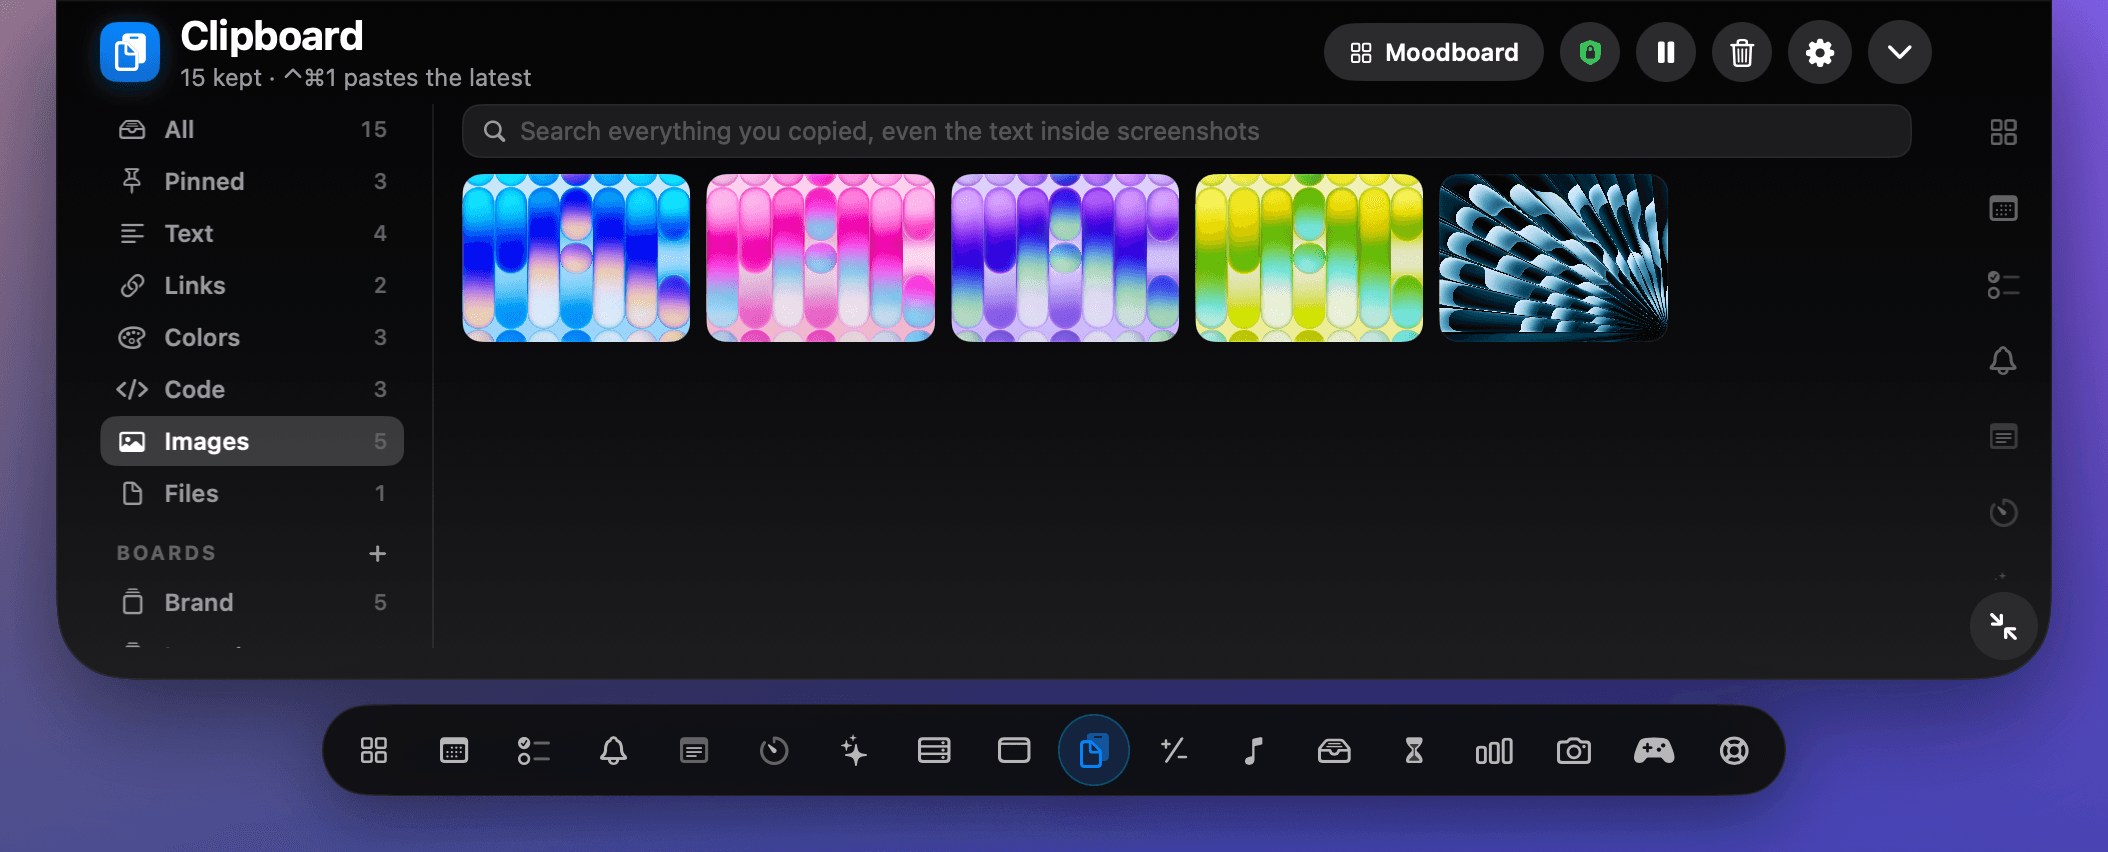Switch to the Code category
Screen dimensions: 2108x852
coord(252,389)
